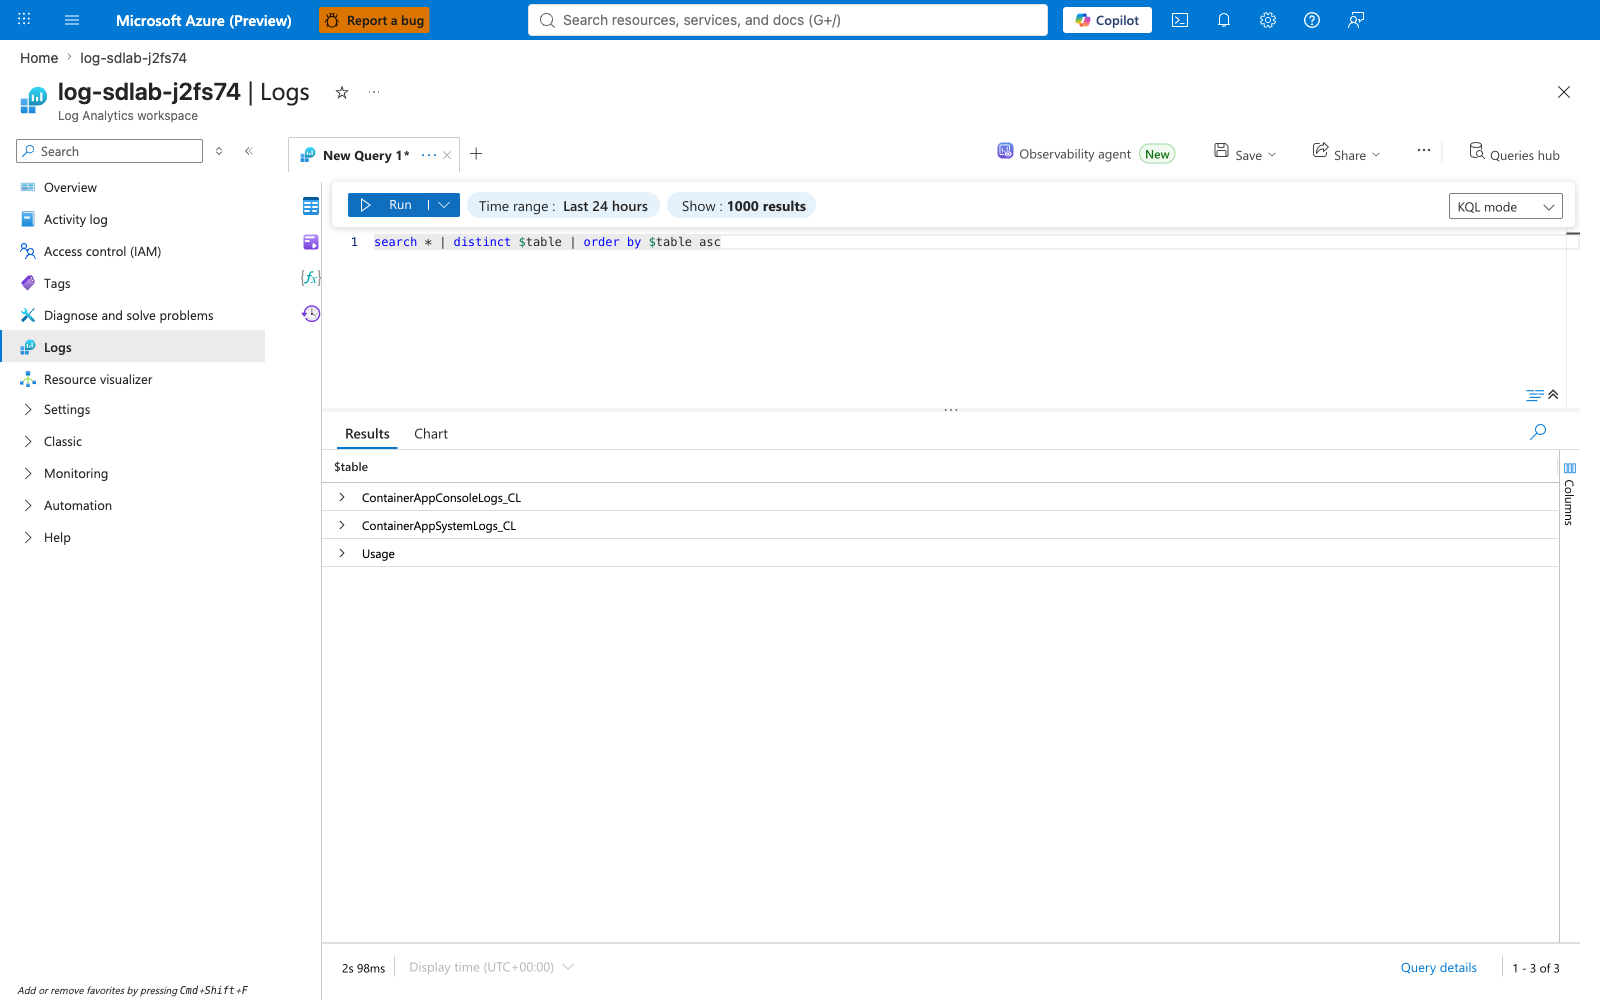This screenshot has height=1000, width=1600.
Task: Open the Azure portal hamburger menu
Action: point(72,20)
